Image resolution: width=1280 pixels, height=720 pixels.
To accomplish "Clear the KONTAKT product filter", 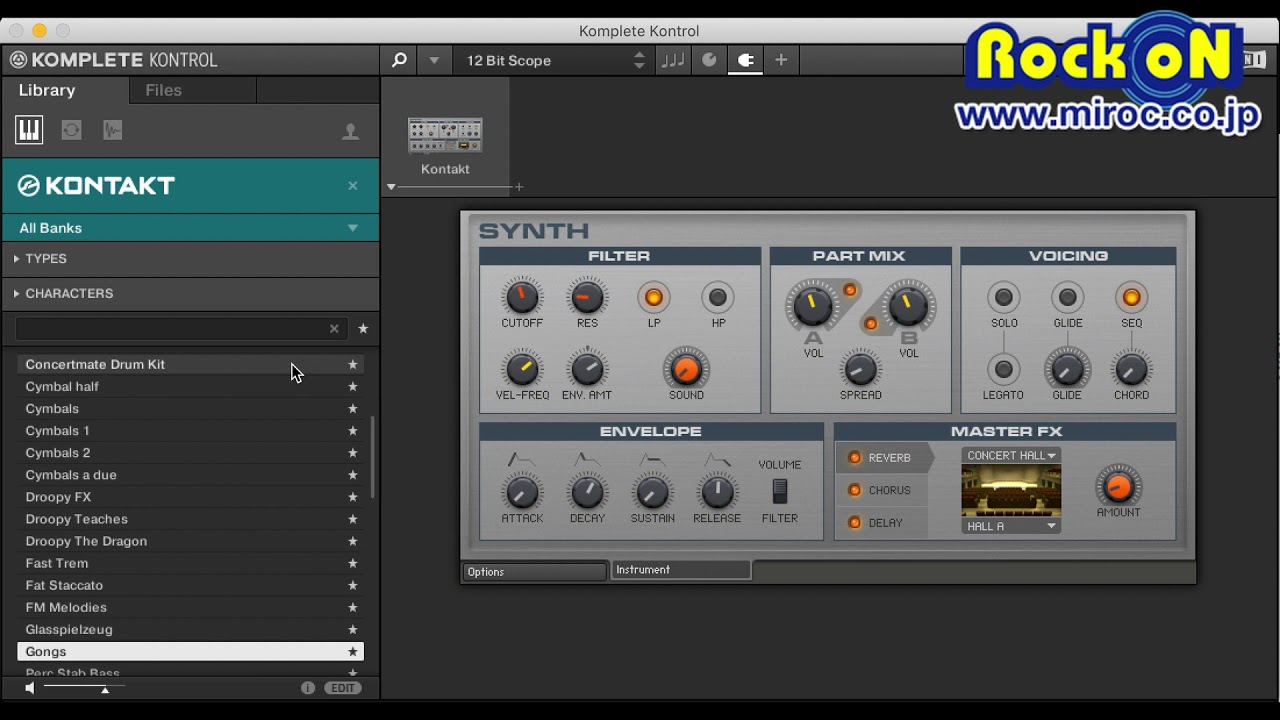I will tap(352, 185).
